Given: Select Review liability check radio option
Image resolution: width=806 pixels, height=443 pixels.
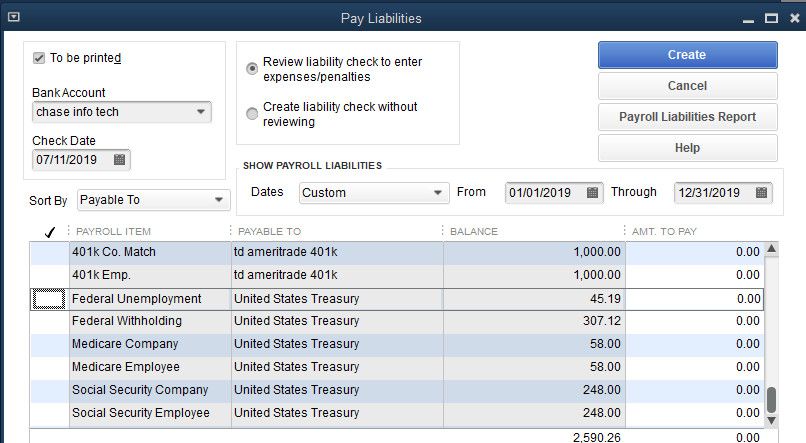Looking at the screenshot, I should [252, 69].
